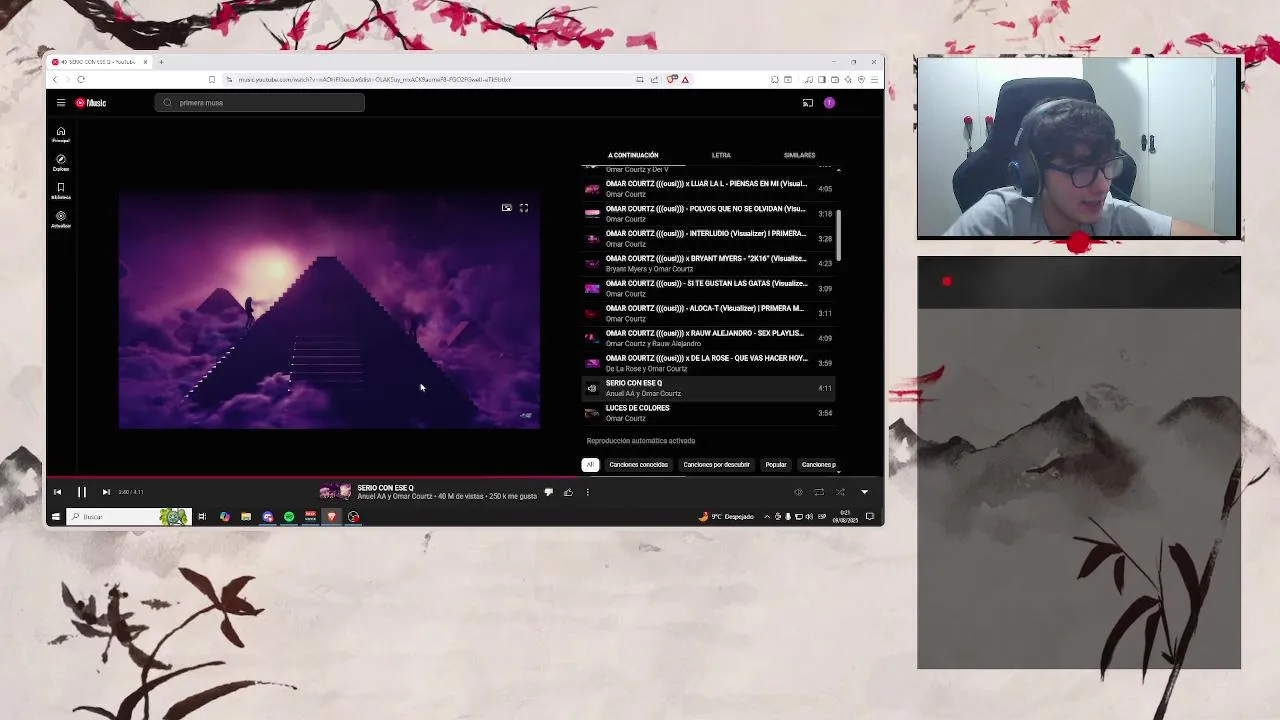Open Biblioteca in the sidebar

point(61,191)
